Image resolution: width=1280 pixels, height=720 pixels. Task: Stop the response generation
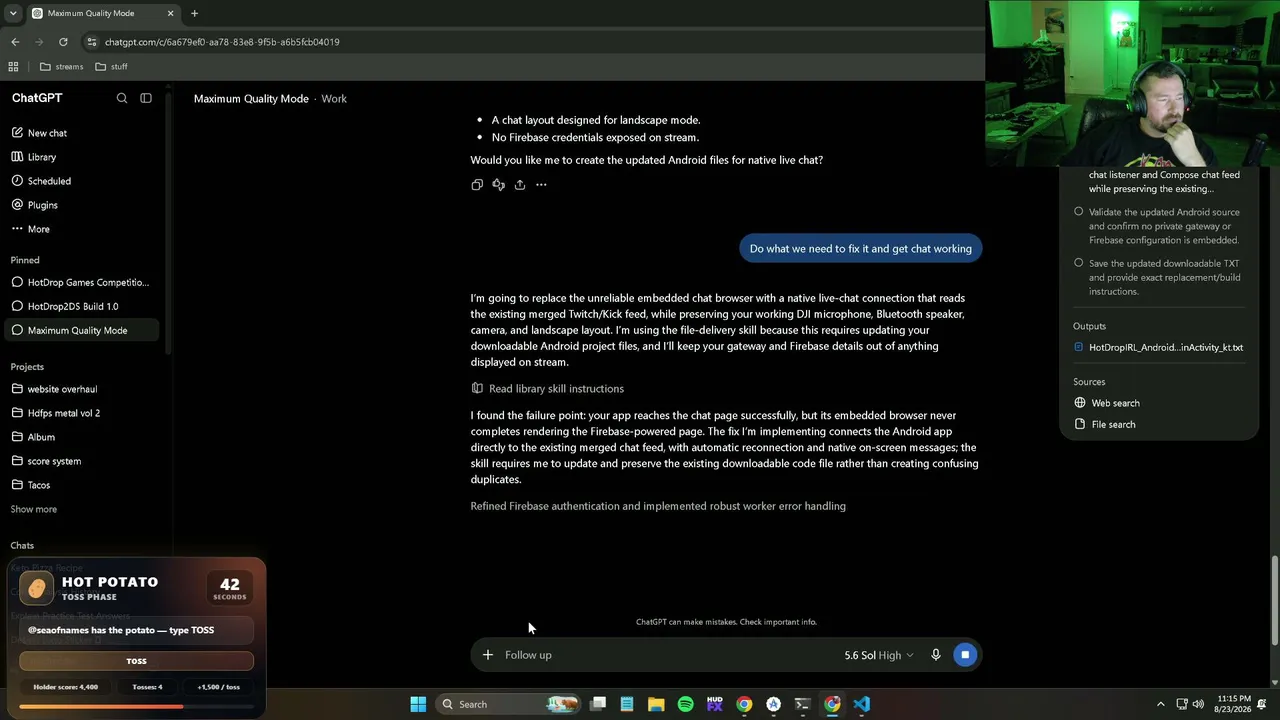click(965, 655)
